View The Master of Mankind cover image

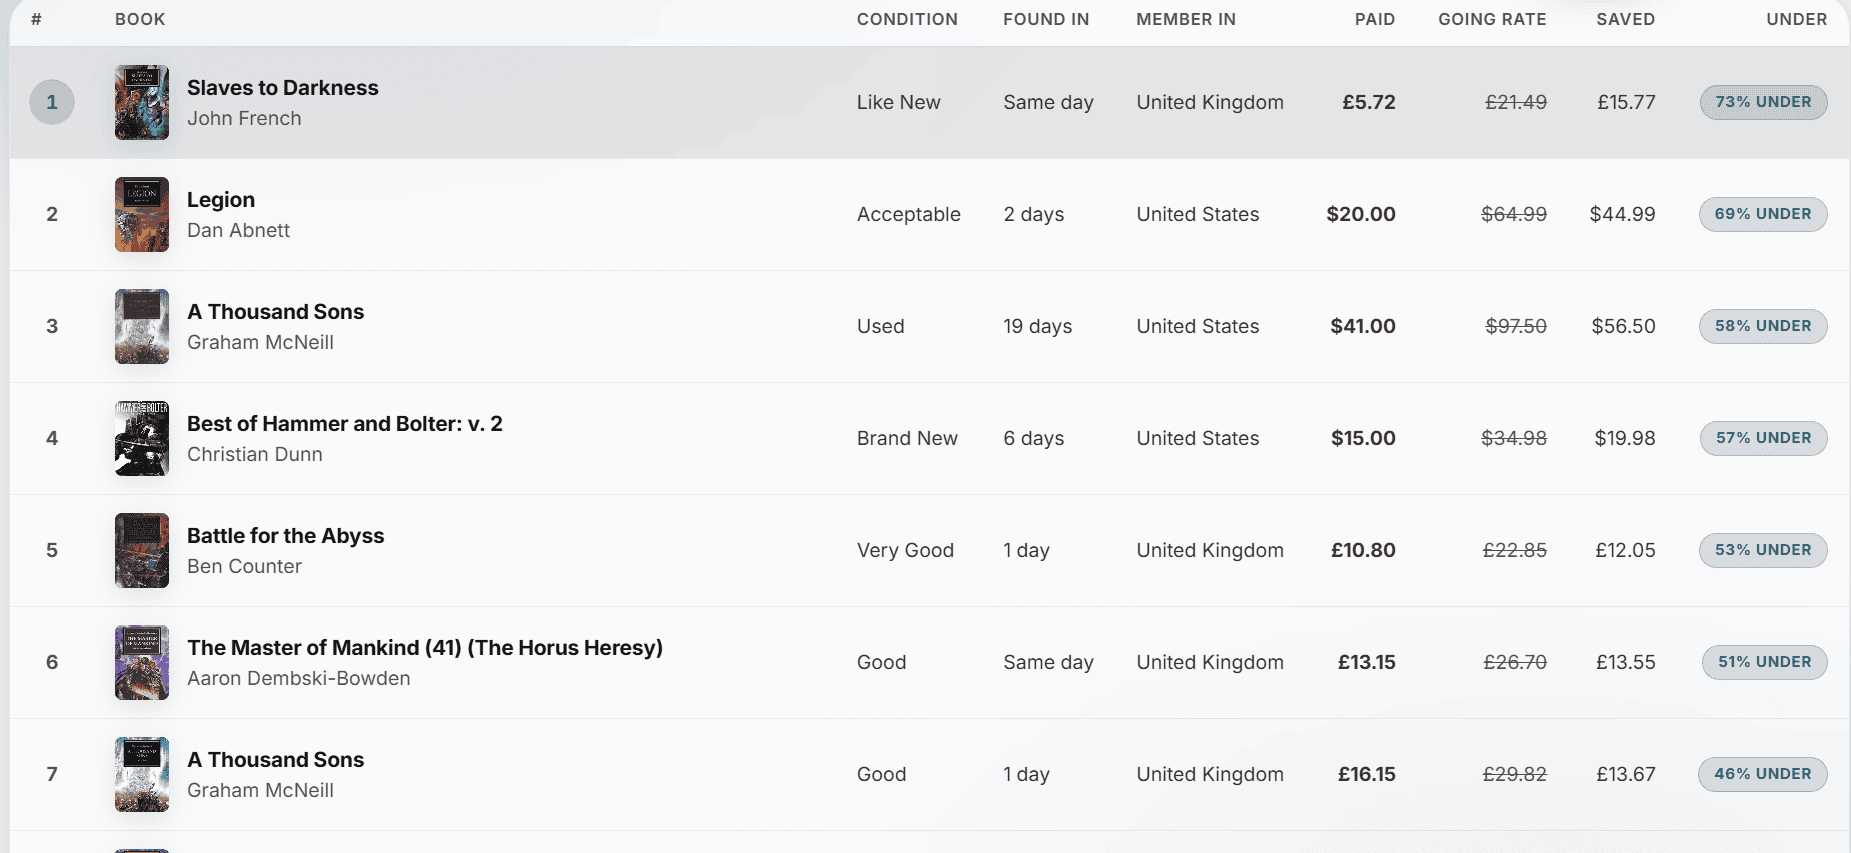coord(142,662)
